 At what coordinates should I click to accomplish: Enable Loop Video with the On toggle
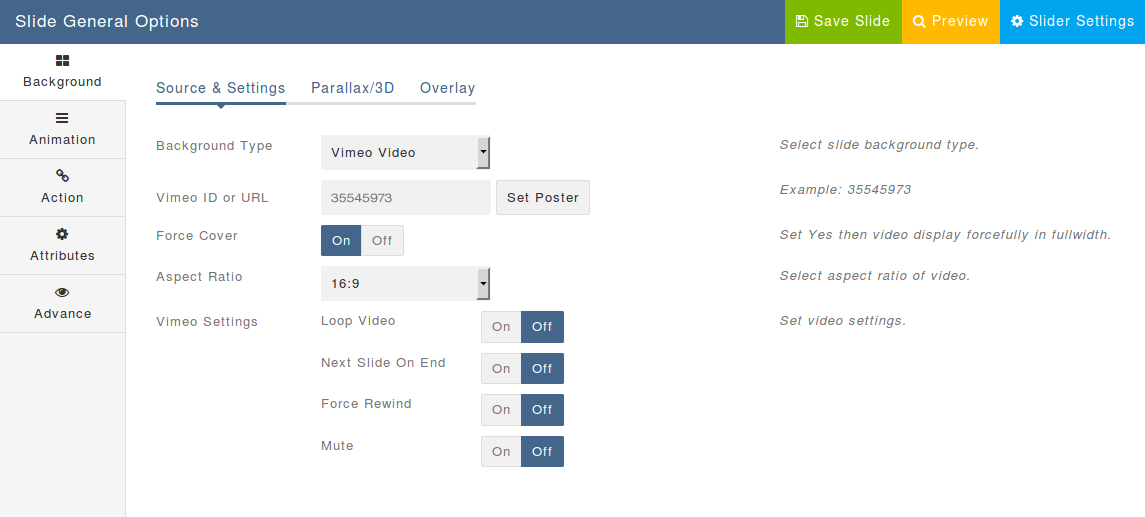click(501, 326)
